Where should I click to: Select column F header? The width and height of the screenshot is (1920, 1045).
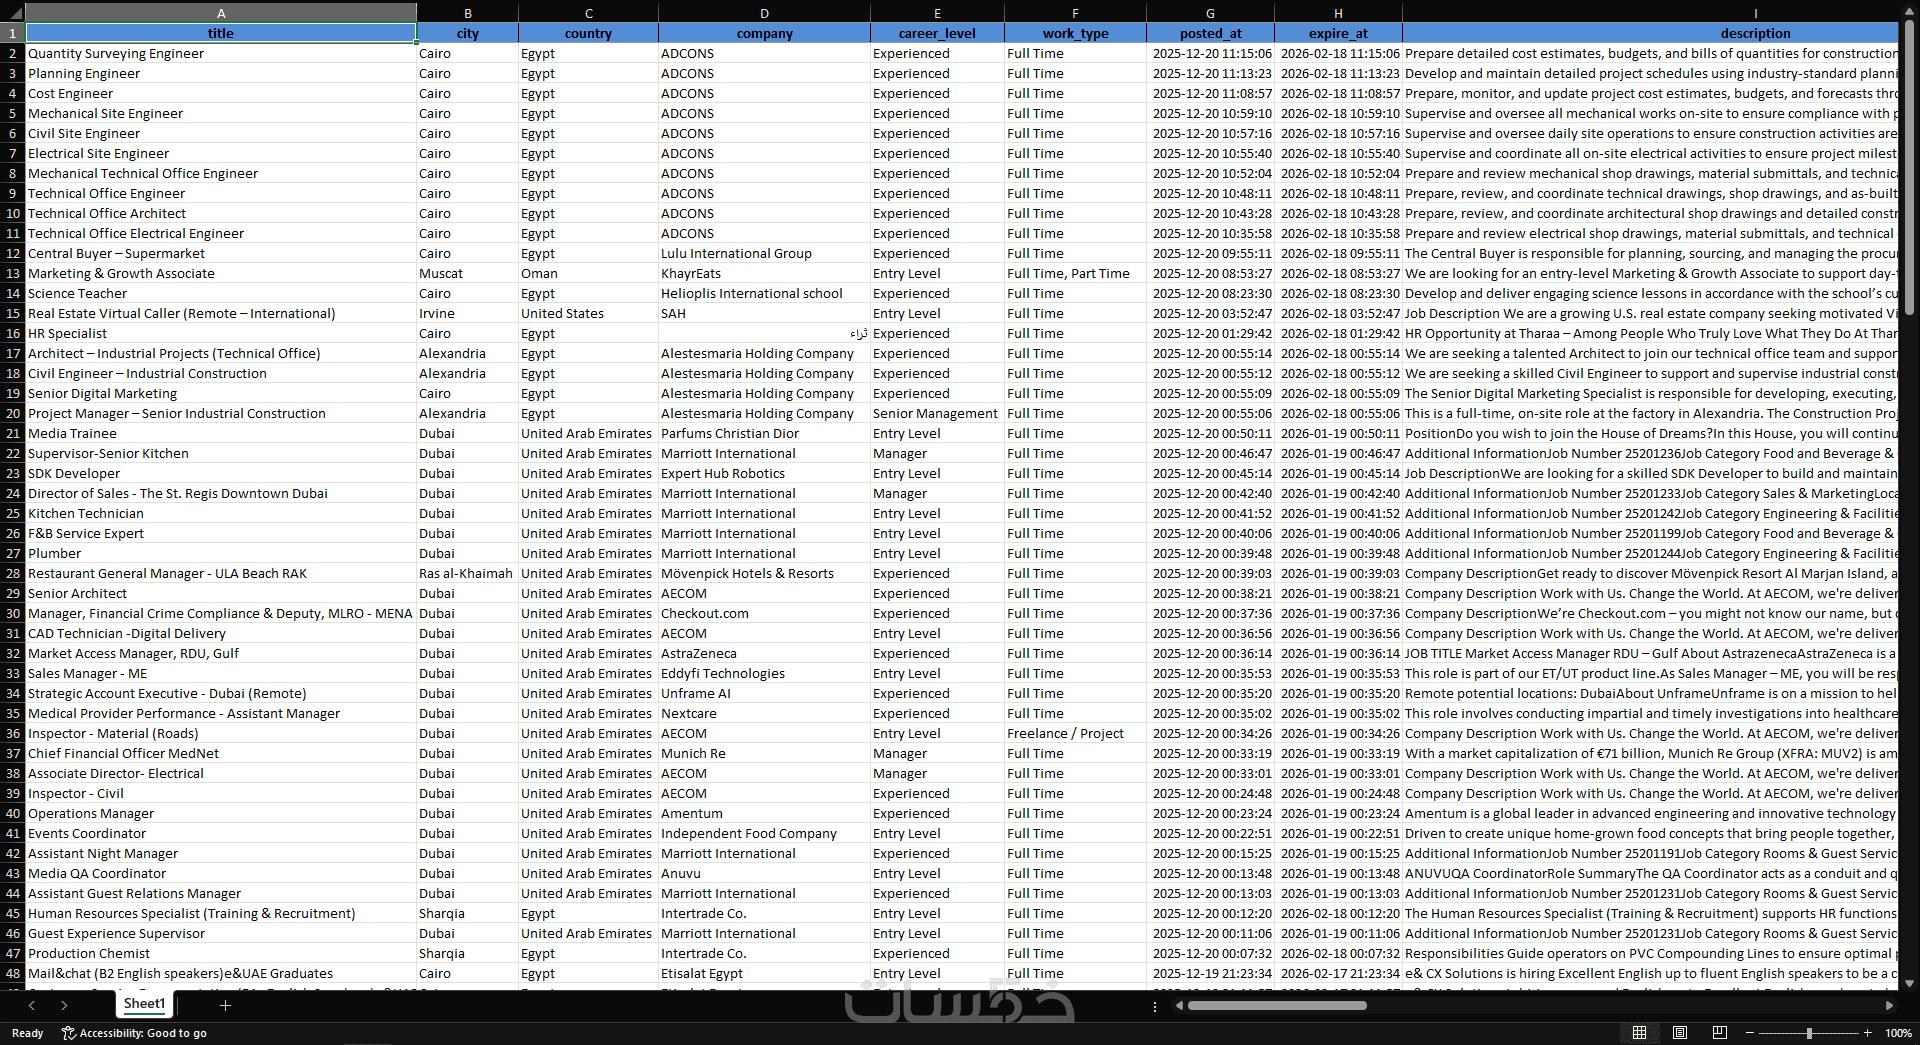pyautogui.click(x=1075, y=13)
